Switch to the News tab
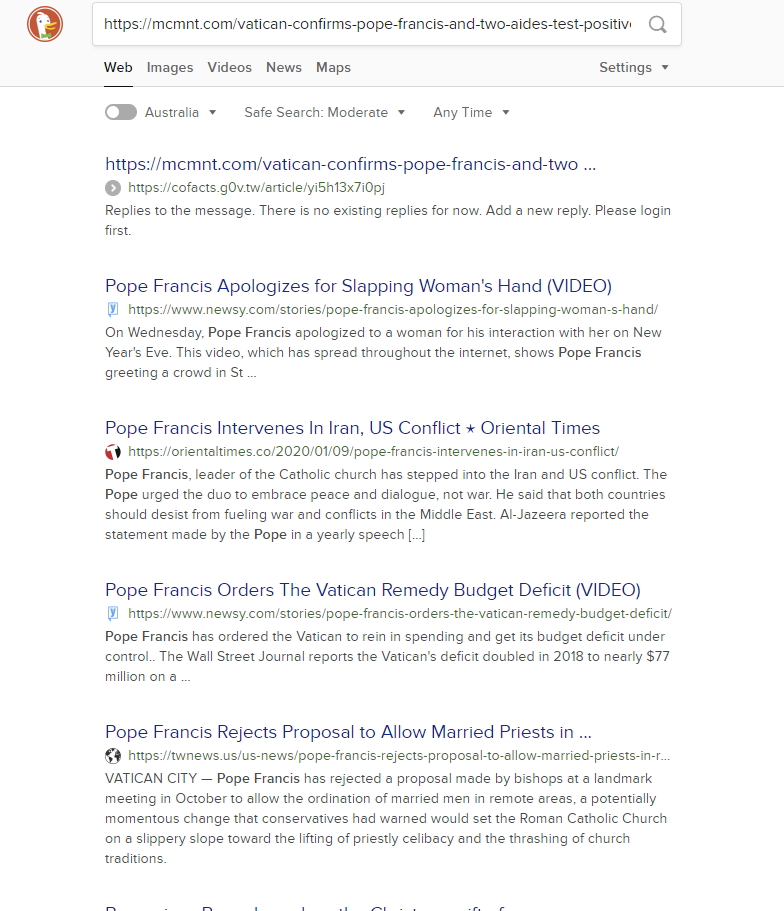784x911 pixels. click(284, 67)
